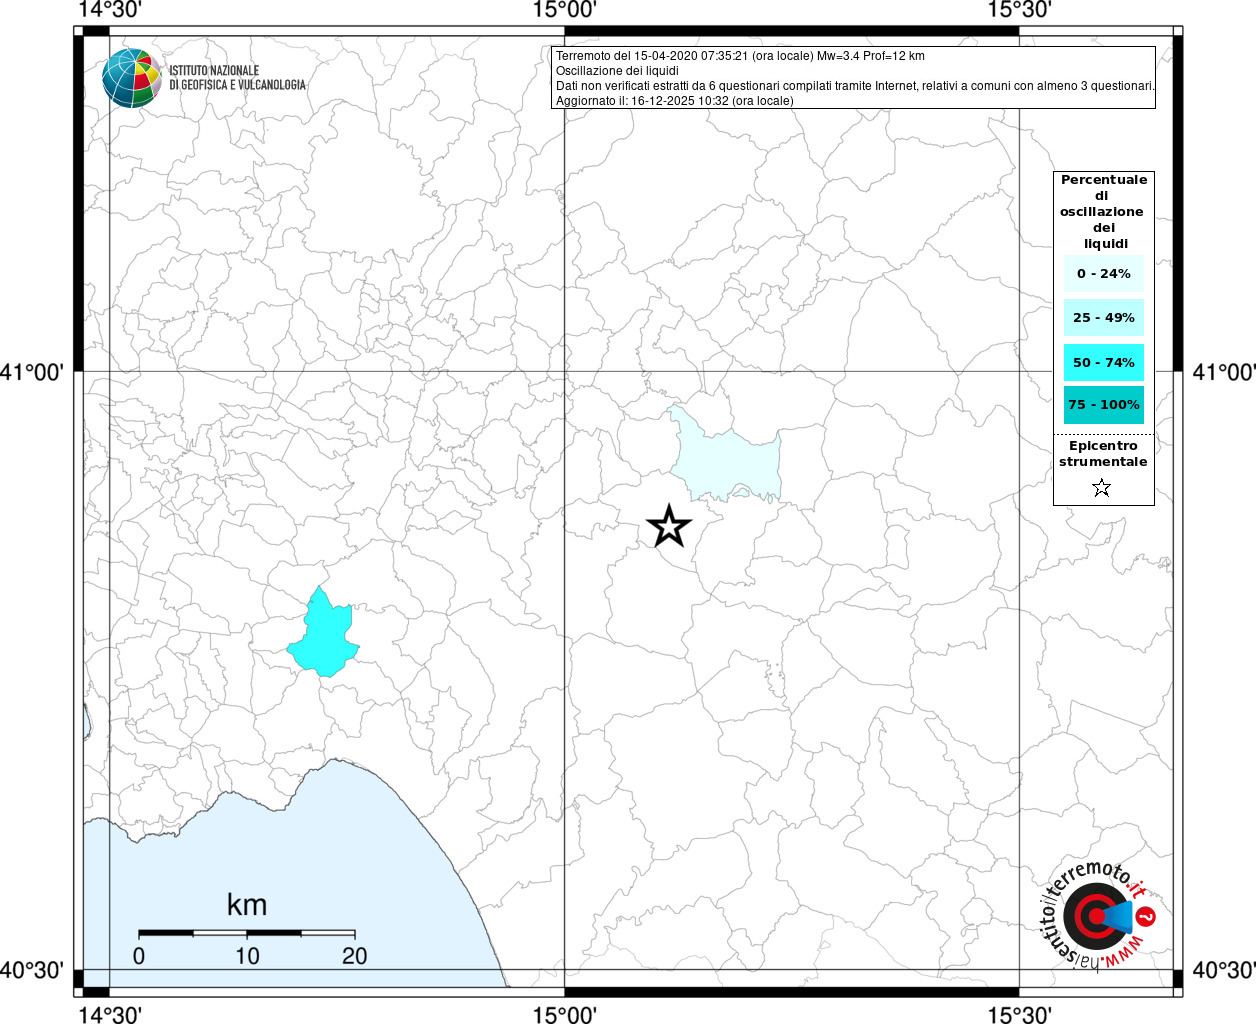
Task: Click the top 14°30' longitude label
Action: [x=109, y=10]
